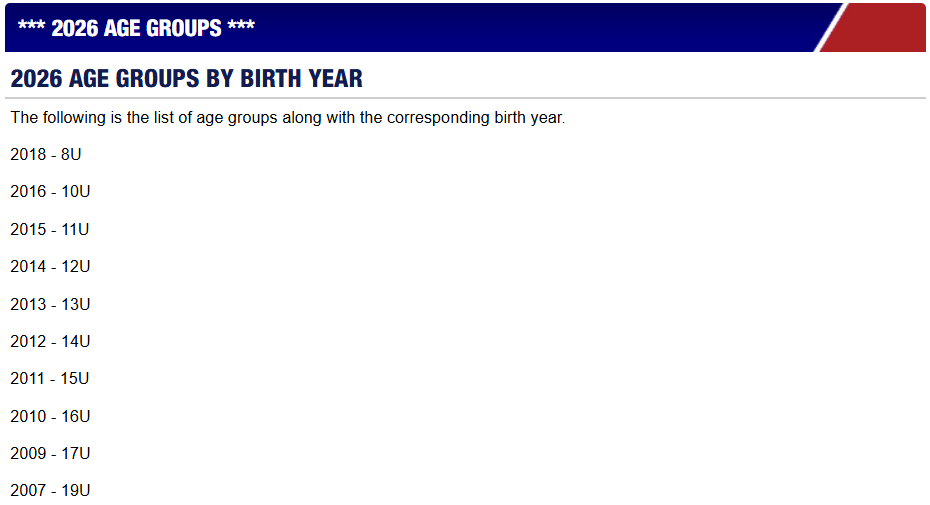The width and height of the screenshot is (930, 505).
Task: Select the '2016 - 10U' entry
Action: tap(50, 192)
